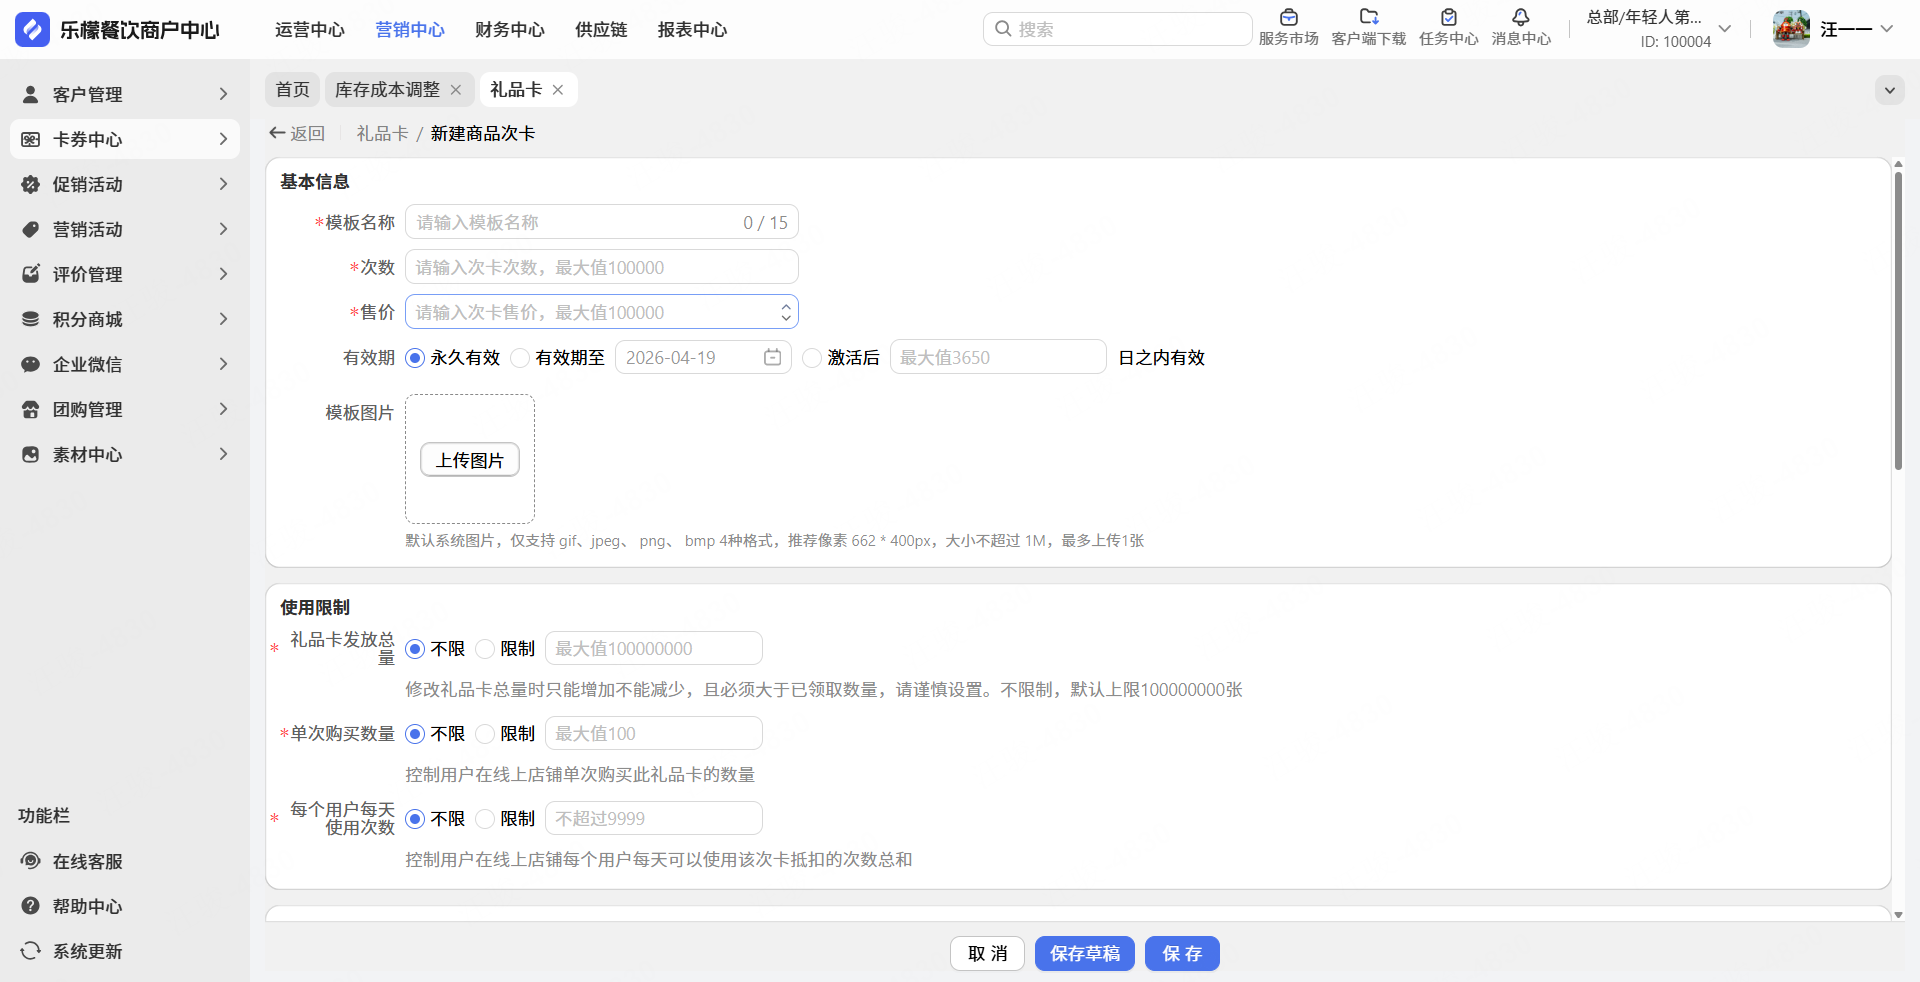Expand the tab list chevron button
Screen dimensions: 1920x982
1889,90
